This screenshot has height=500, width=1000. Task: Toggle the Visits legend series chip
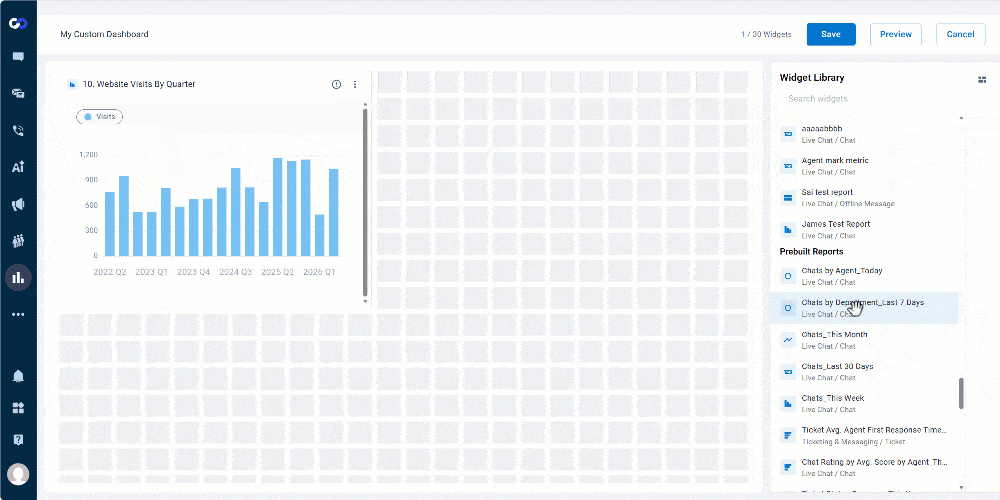pyautogui.click(x=99, y=117)
